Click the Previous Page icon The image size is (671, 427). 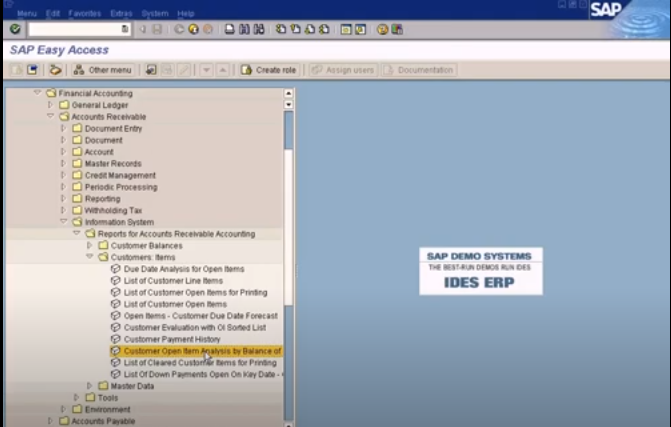tap(295, 29)
